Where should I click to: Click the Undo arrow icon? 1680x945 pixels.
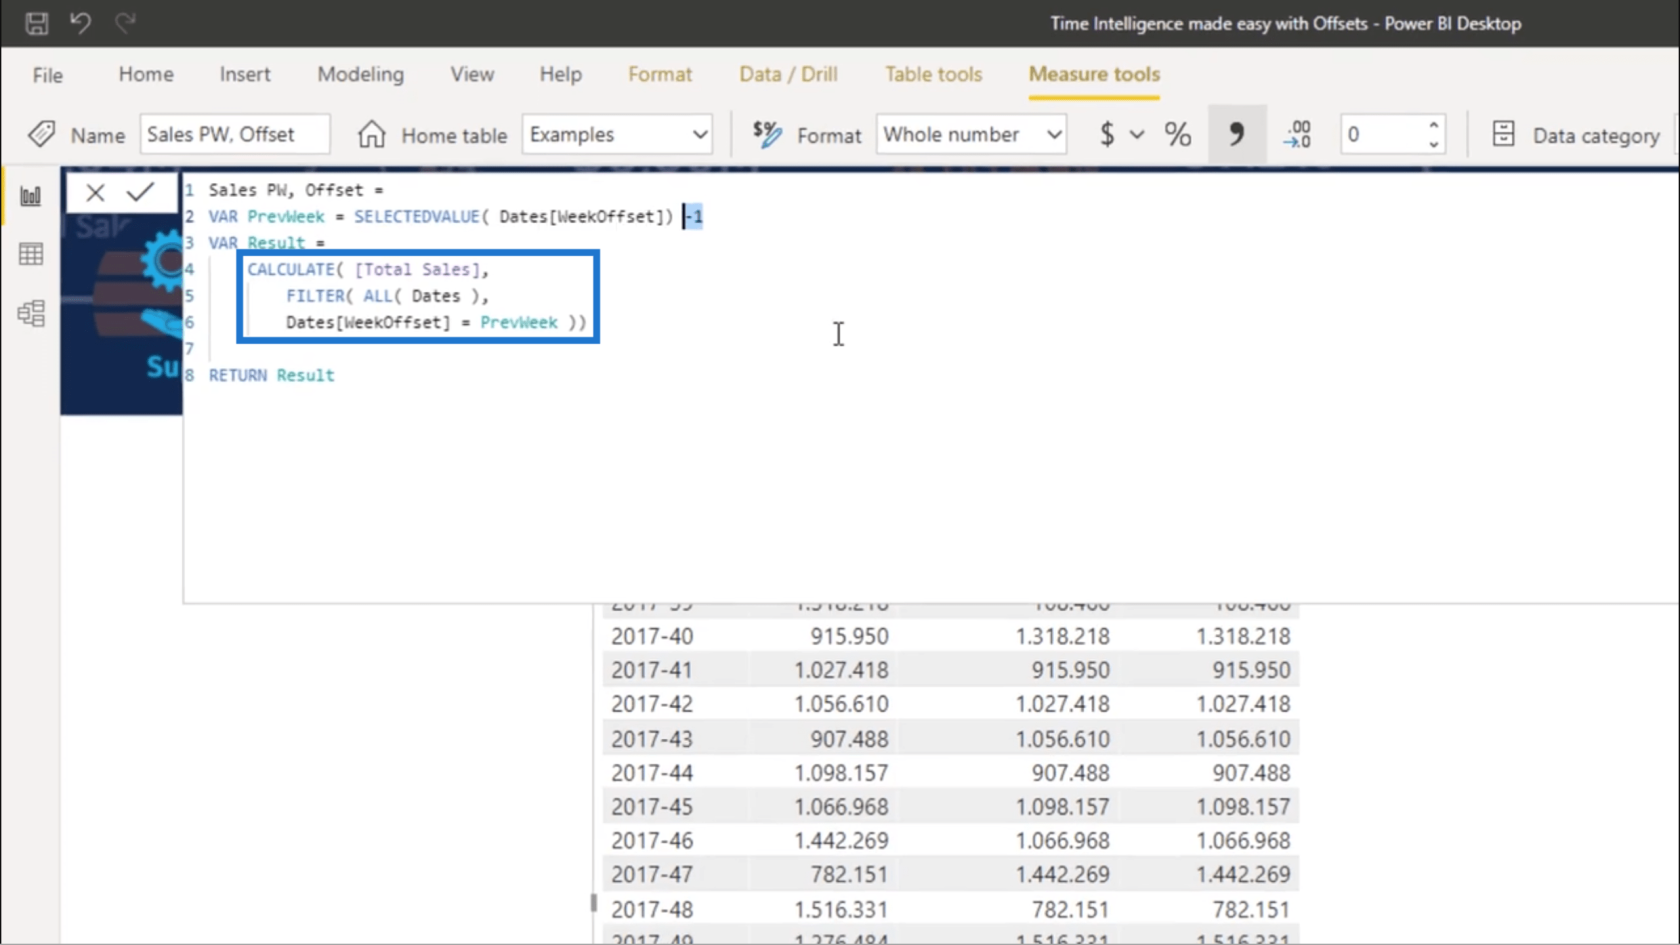coord(81,22)
